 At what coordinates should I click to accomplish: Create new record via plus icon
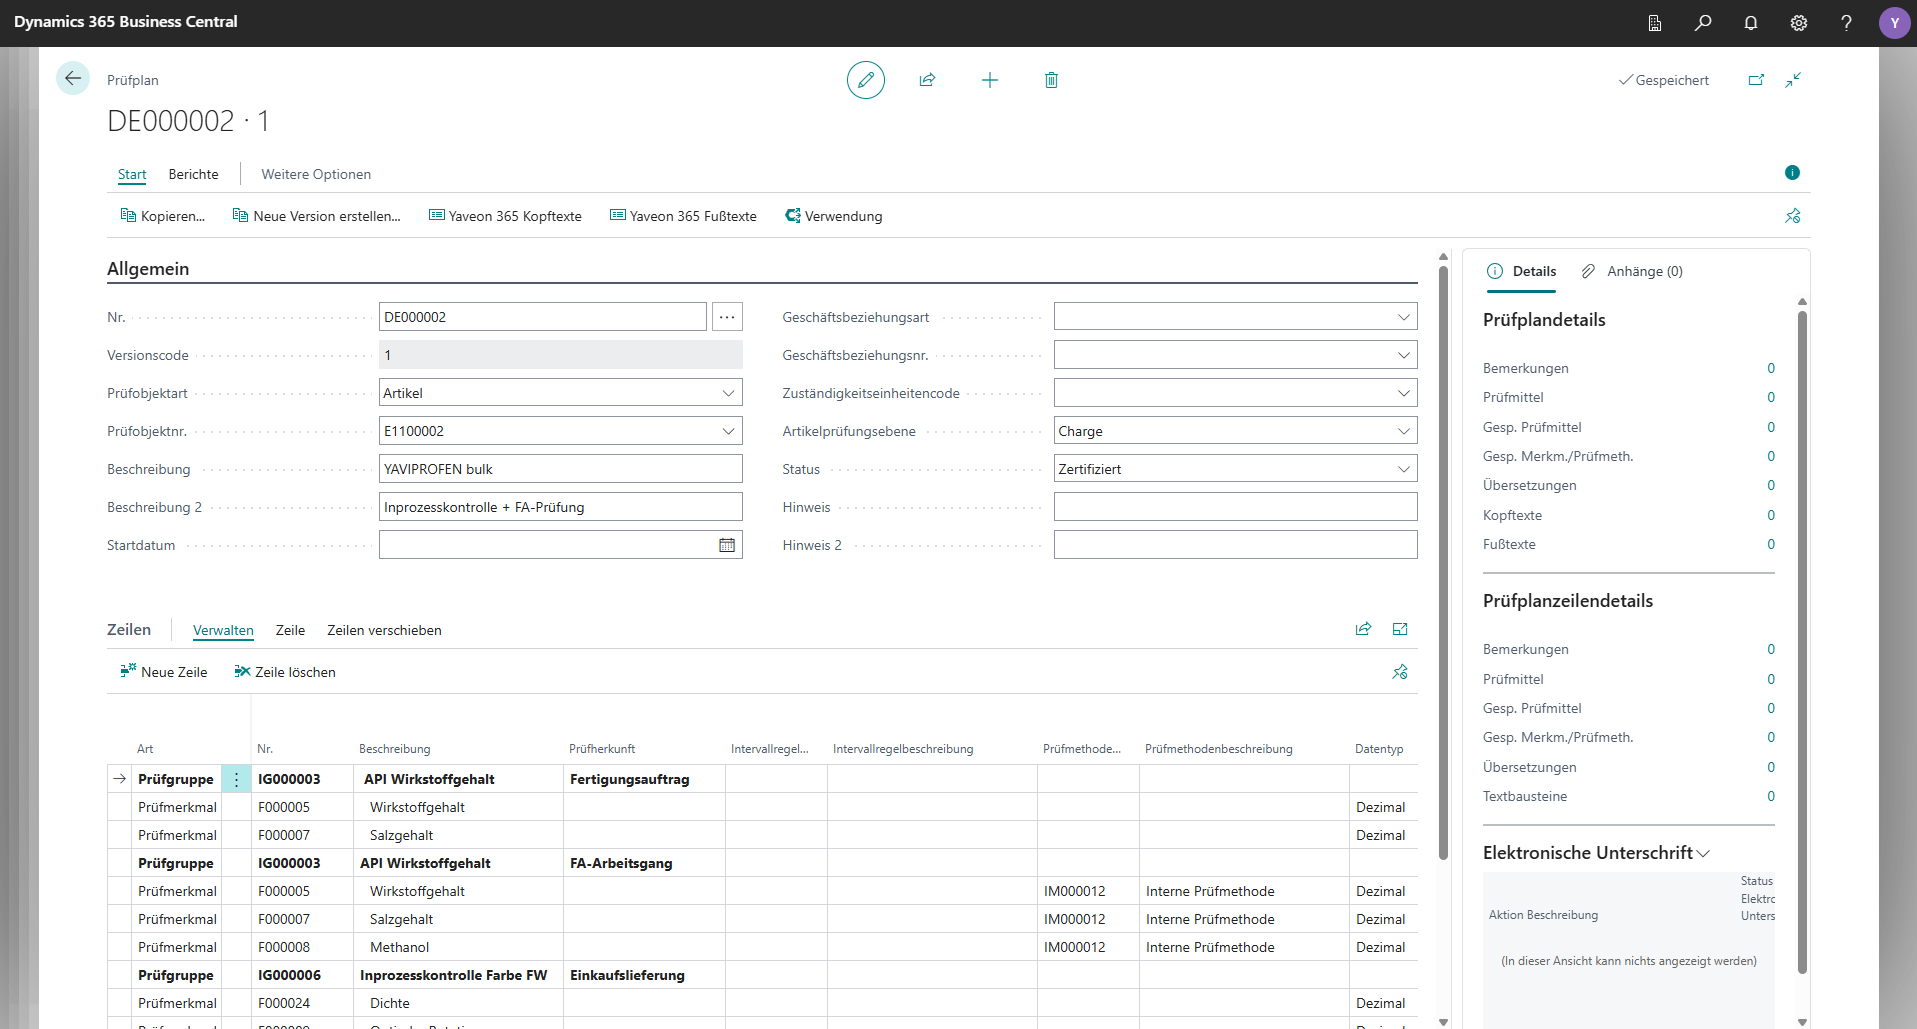click(x=990, y=80)
